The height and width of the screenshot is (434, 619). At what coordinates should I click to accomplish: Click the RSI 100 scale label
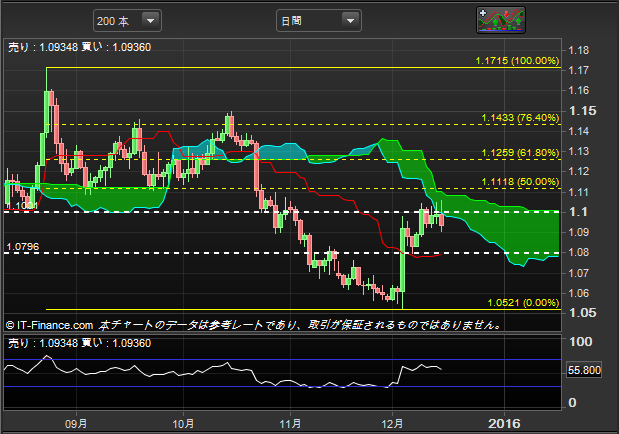click(x=580, y=342)
